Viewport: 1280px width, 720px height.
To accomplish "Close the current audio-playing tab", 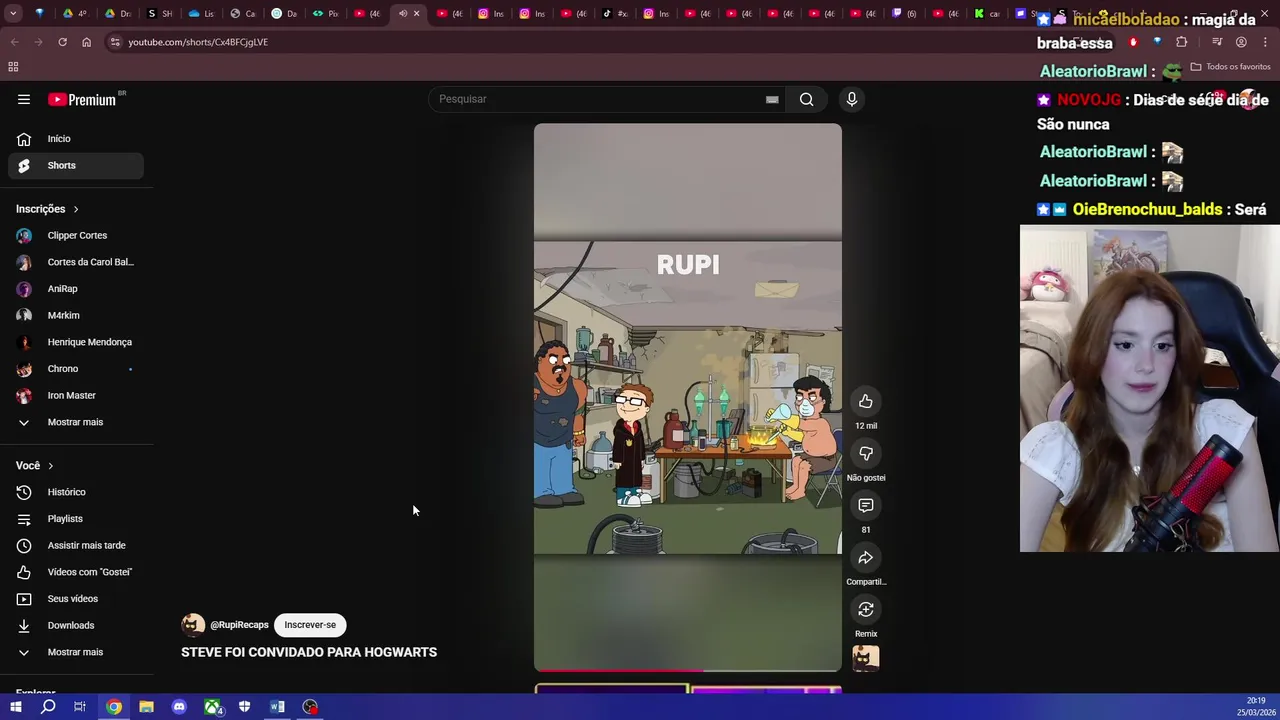I will (417, 13).
